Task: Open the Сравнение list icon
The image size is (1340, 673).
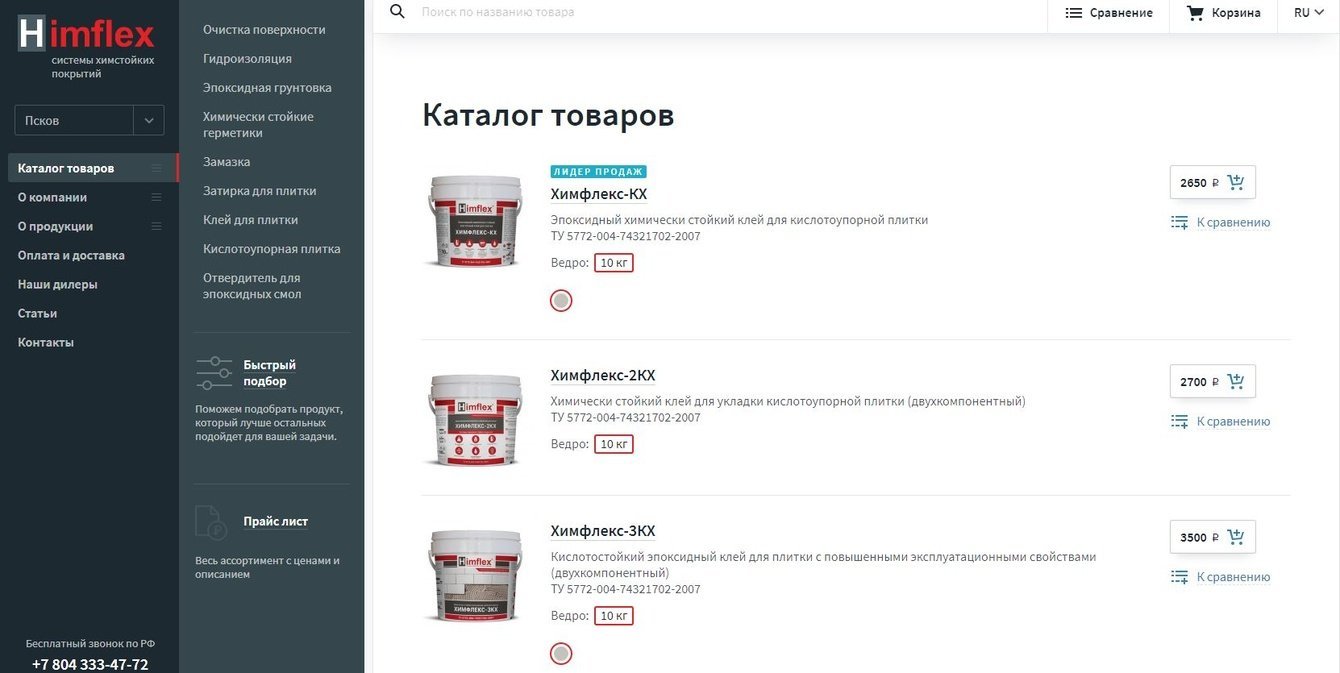Action: (x=1074, y=13)
